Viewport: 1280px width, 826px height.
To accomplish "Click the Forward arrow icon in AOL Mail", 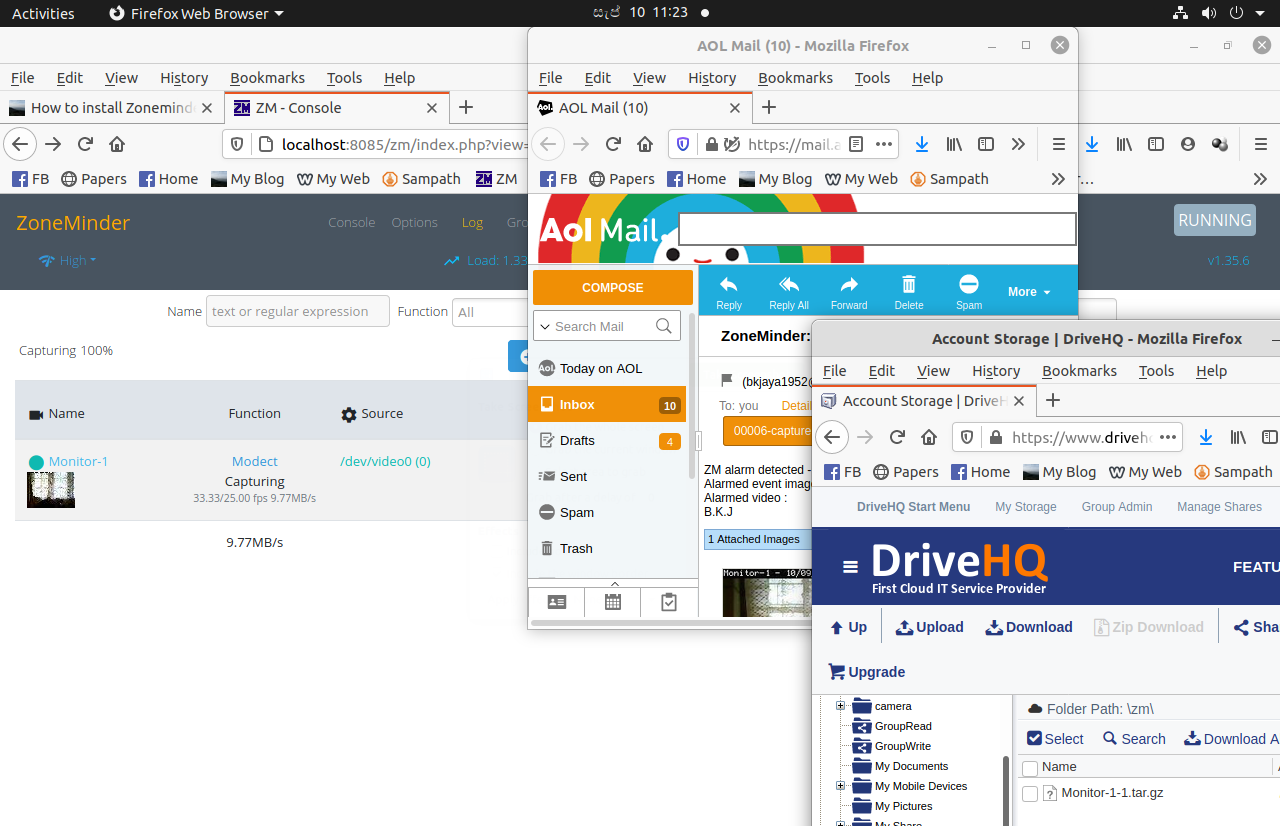I will [849, 284].
